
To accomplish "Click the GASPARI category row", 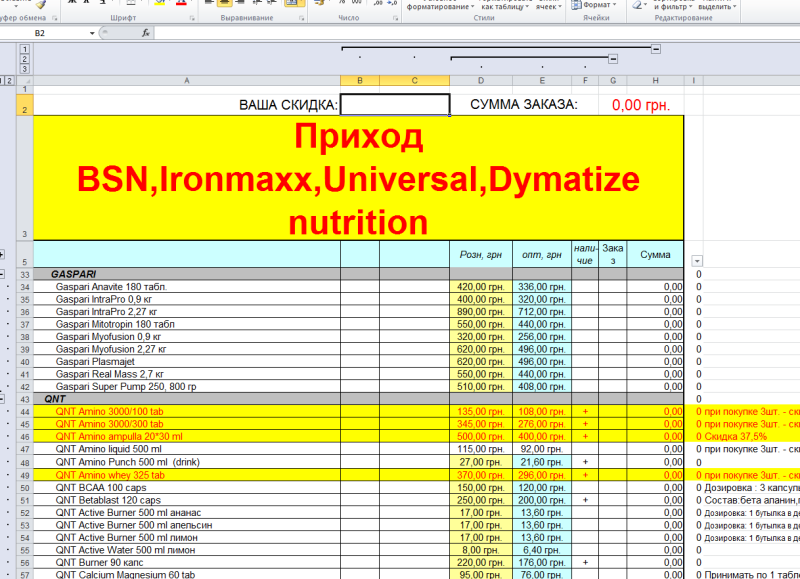I will pyautogui.click(x=358, y=274).
